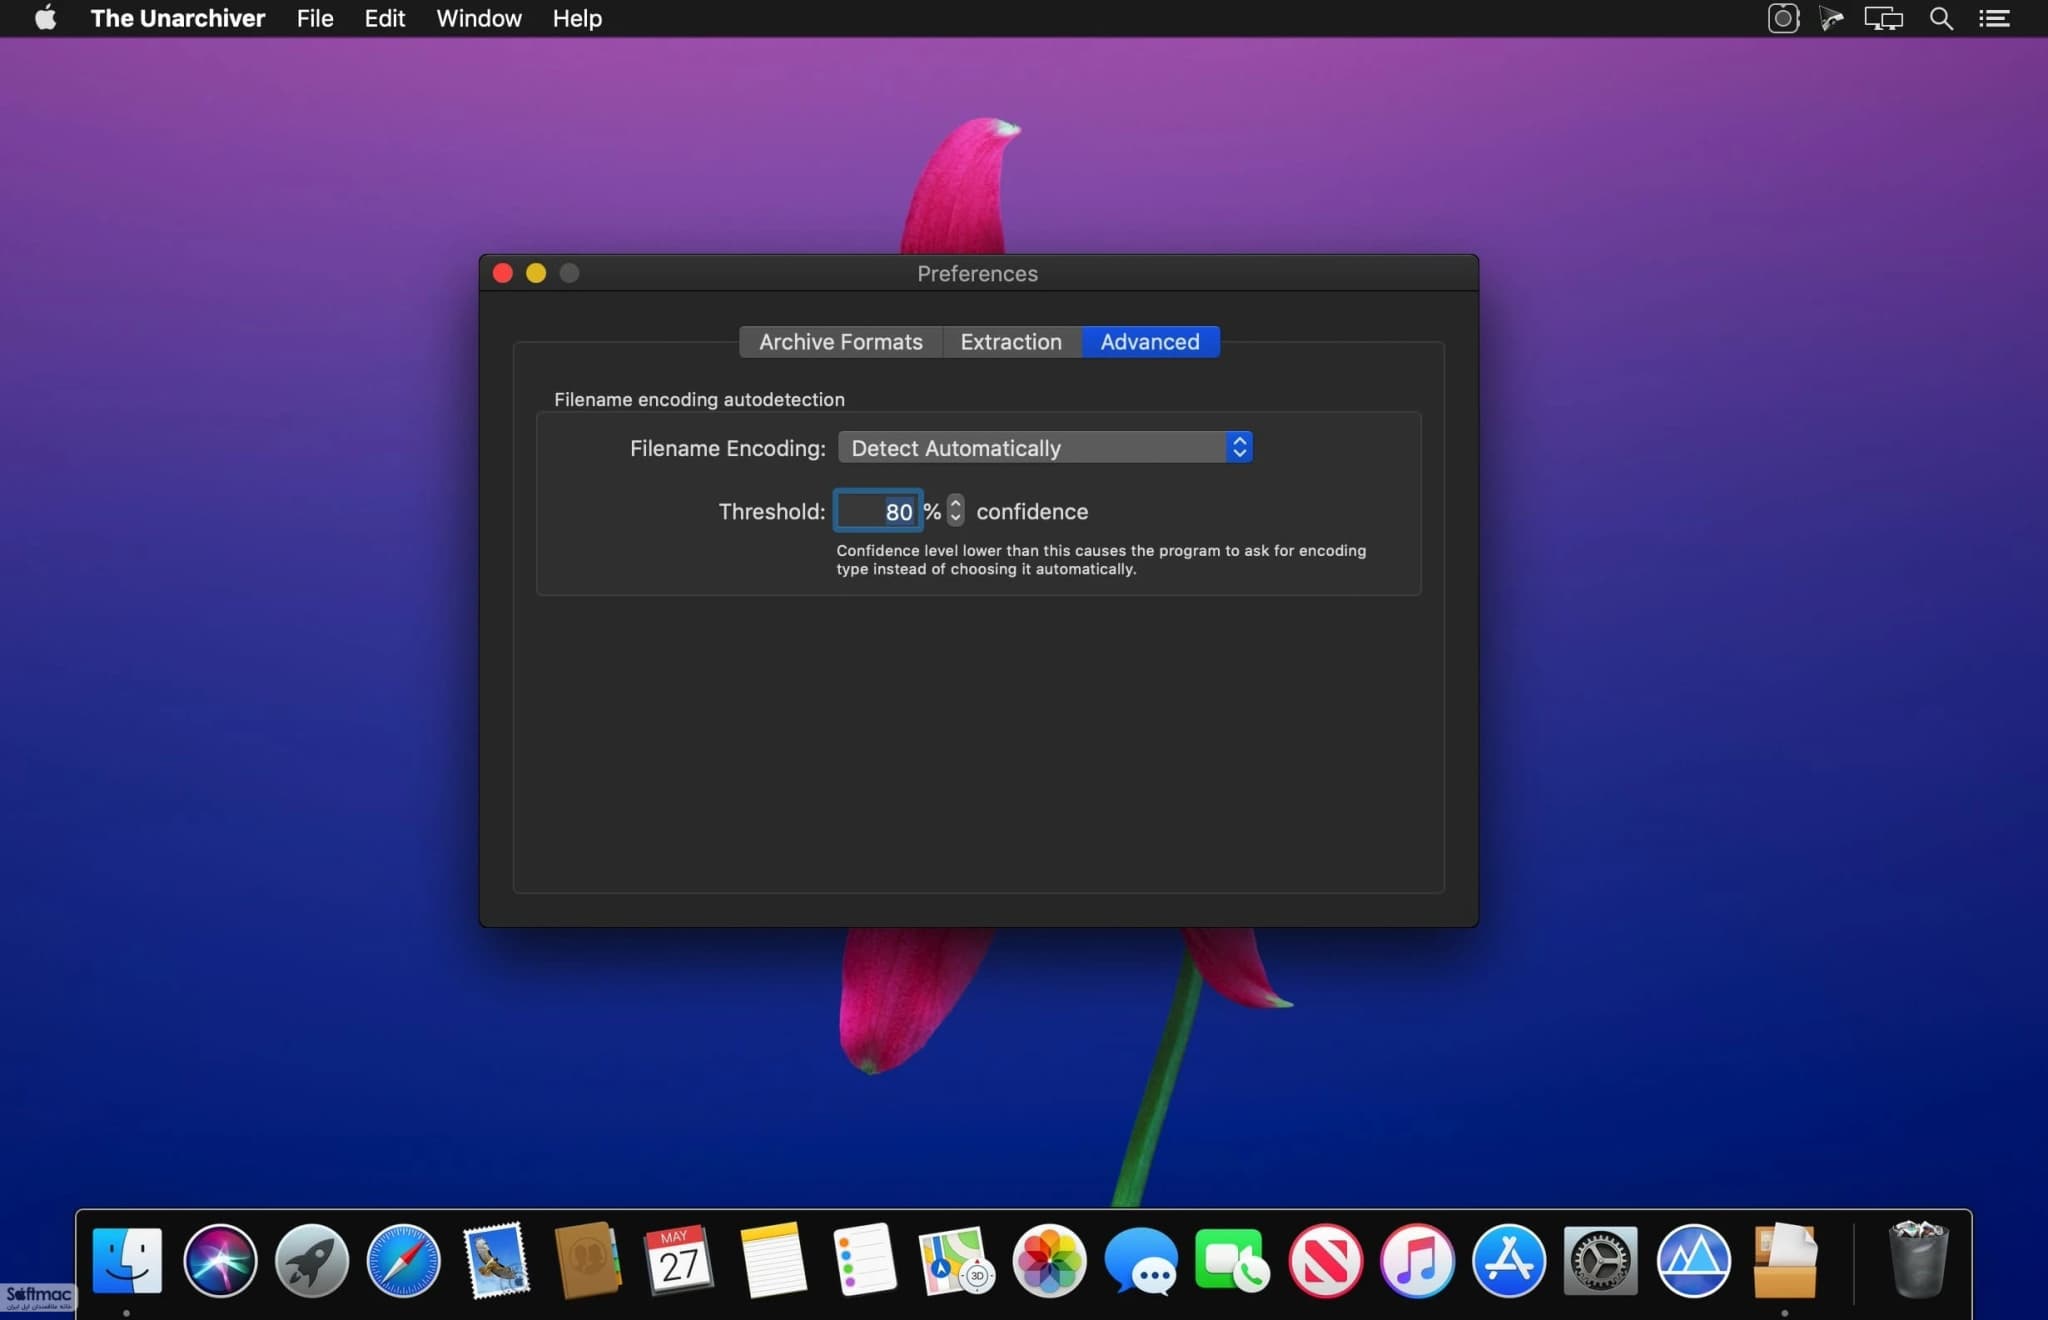Expand Filename Encoding Detect Automatically dropdown
Image resolution: width=2048 pixels, height=1320 pixels.
[1045, 447]
